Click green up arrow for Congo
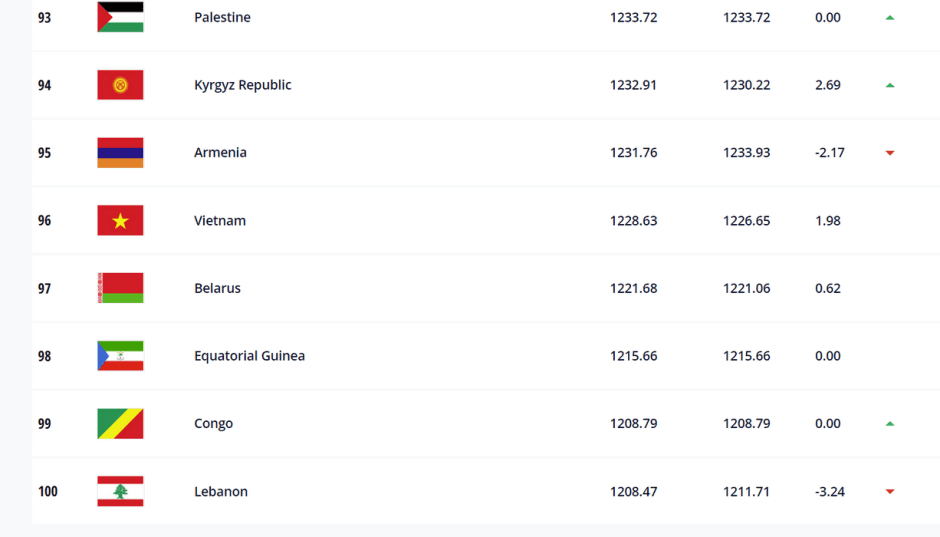The image size is (940, 537). pyautogui.click(x=889, y=424)
